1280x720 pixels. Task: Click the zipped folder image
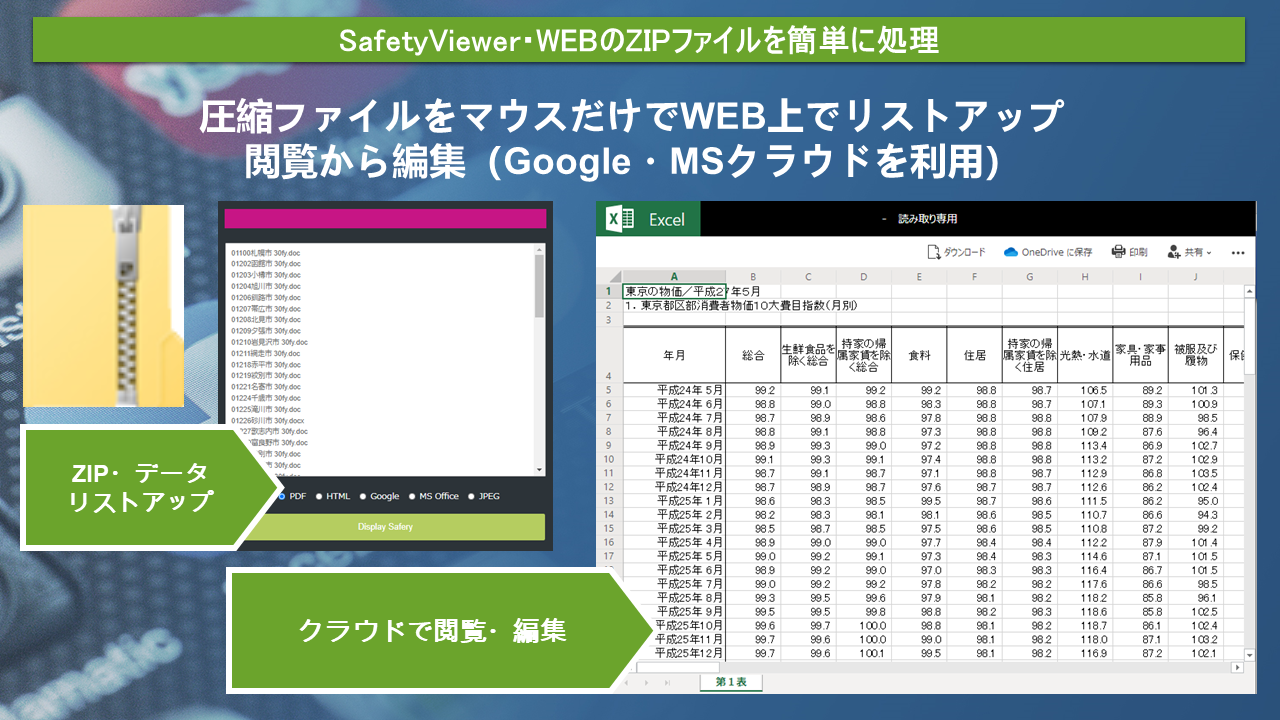[x=103, y=306]
